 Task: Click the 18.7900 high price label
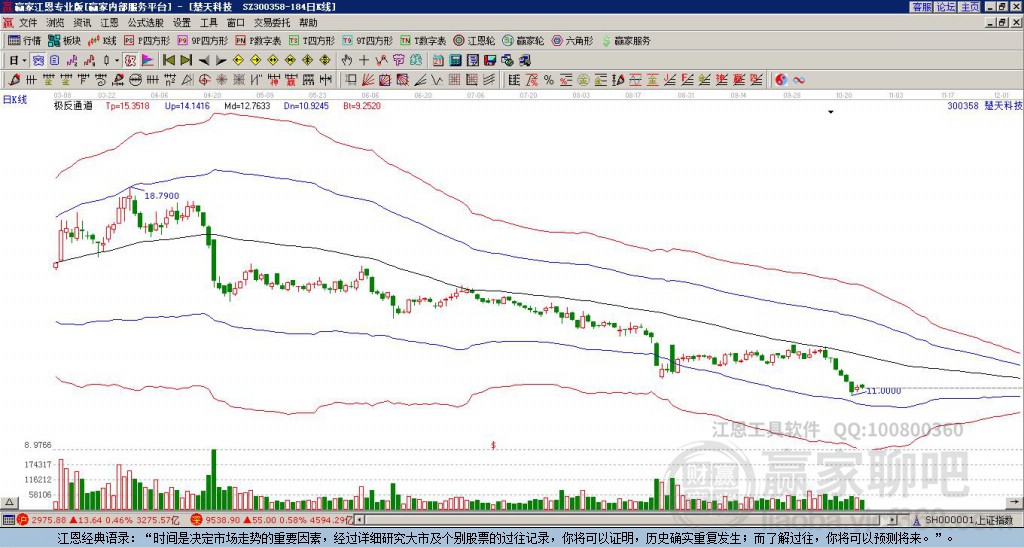161,196
